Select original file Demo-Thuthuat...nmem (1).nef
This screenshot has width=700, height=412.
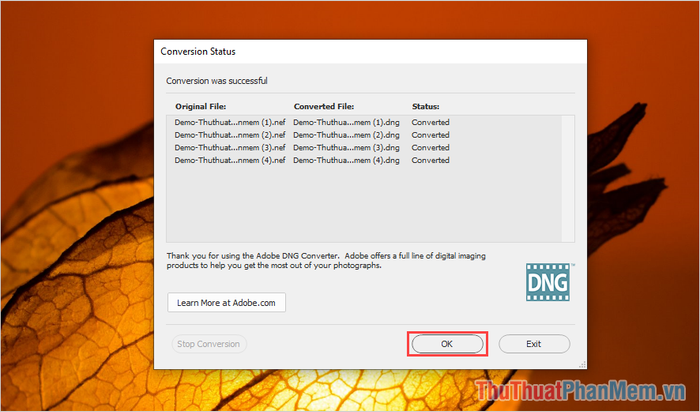tap(230, 122)
